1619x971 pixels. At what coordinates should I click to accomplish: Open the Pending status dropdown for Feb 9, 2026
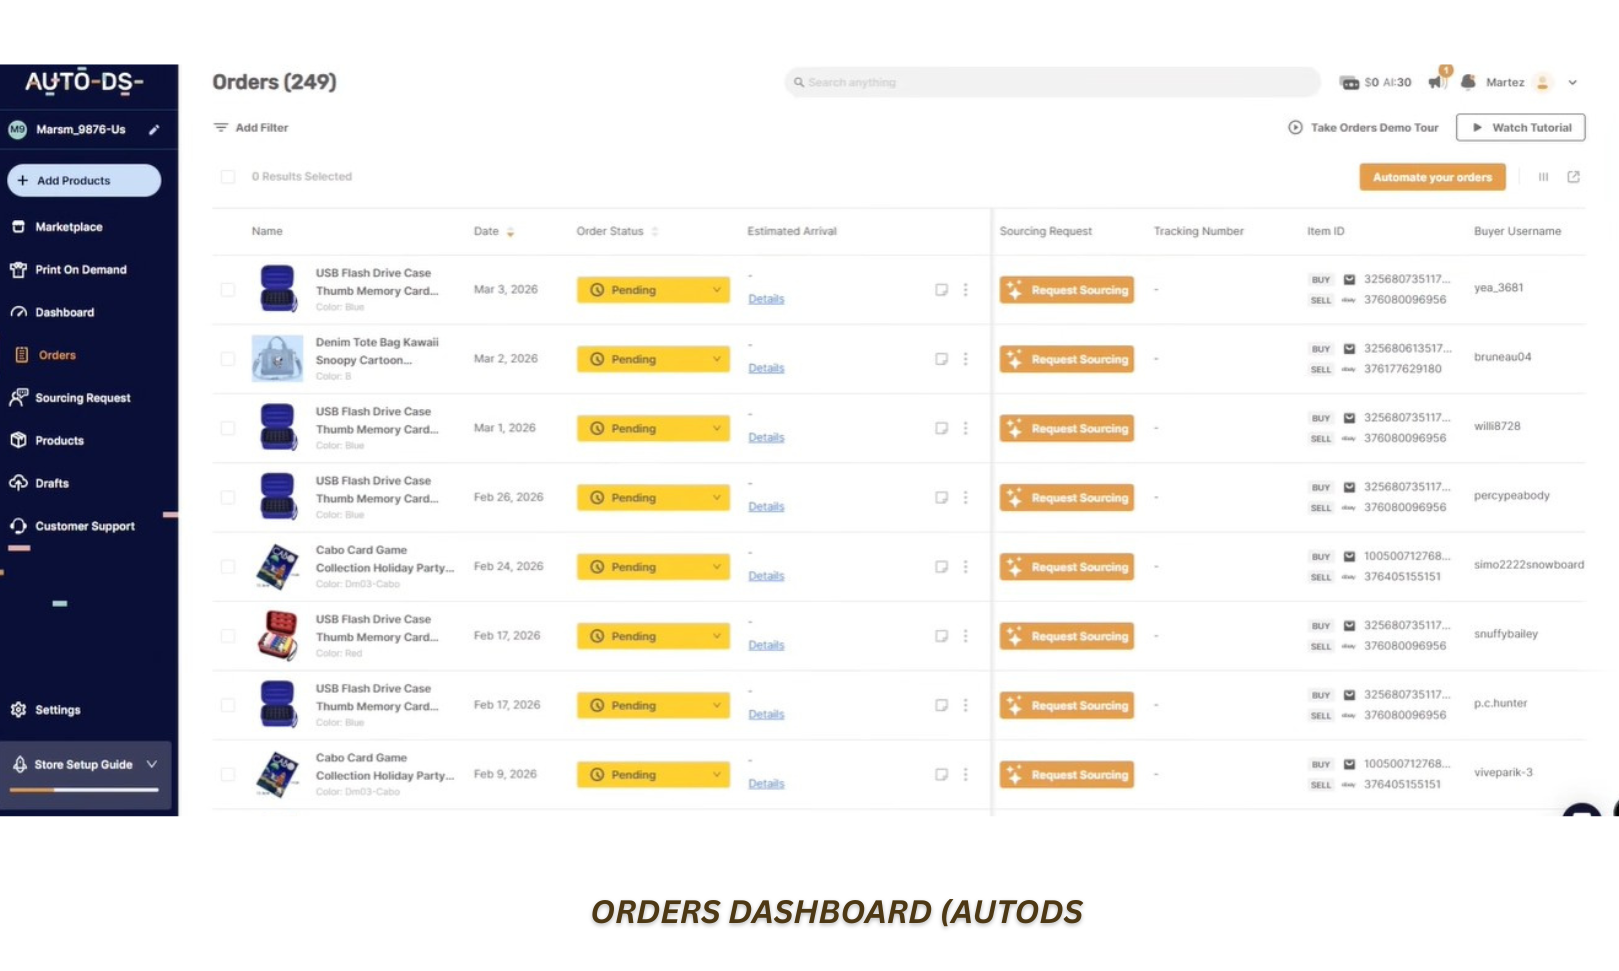(653, 774)
